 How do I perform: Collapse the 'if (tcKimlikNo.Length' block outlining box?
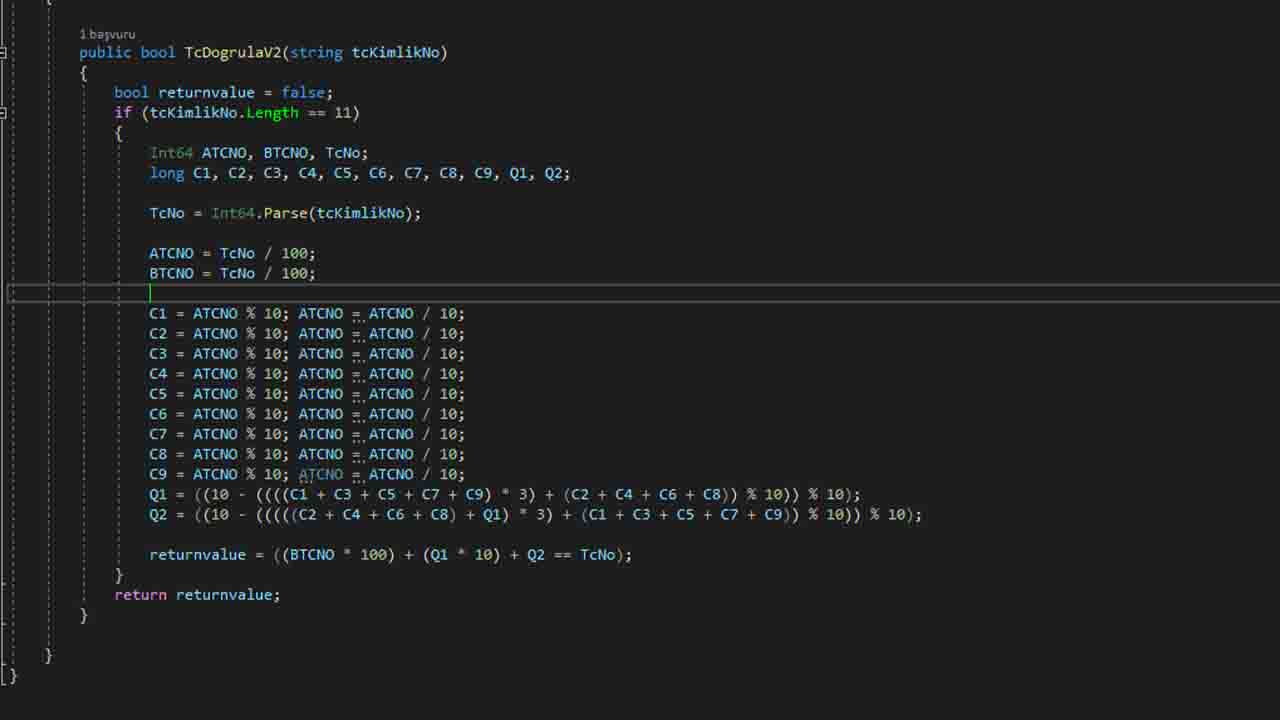point(3,113)
